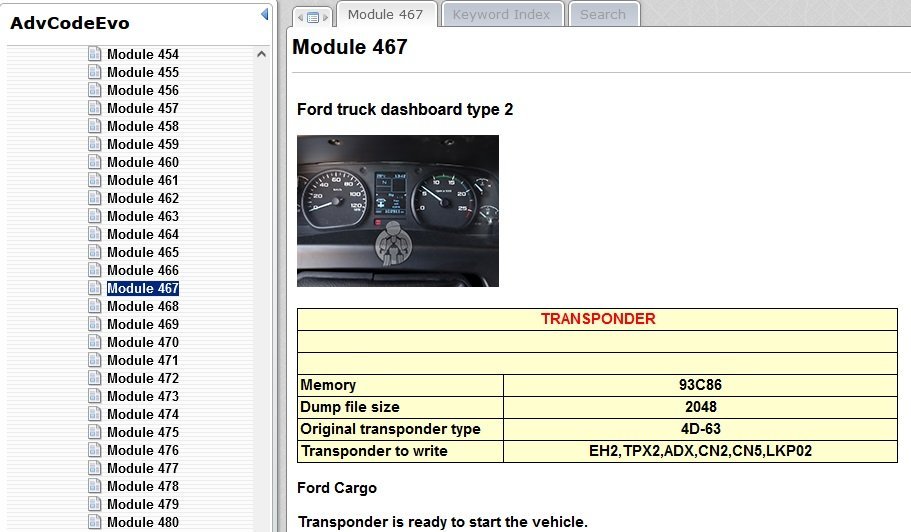Click the page icon beside Module 473
This screenshot has width=911, height=532.
click(x=95, y=396)
